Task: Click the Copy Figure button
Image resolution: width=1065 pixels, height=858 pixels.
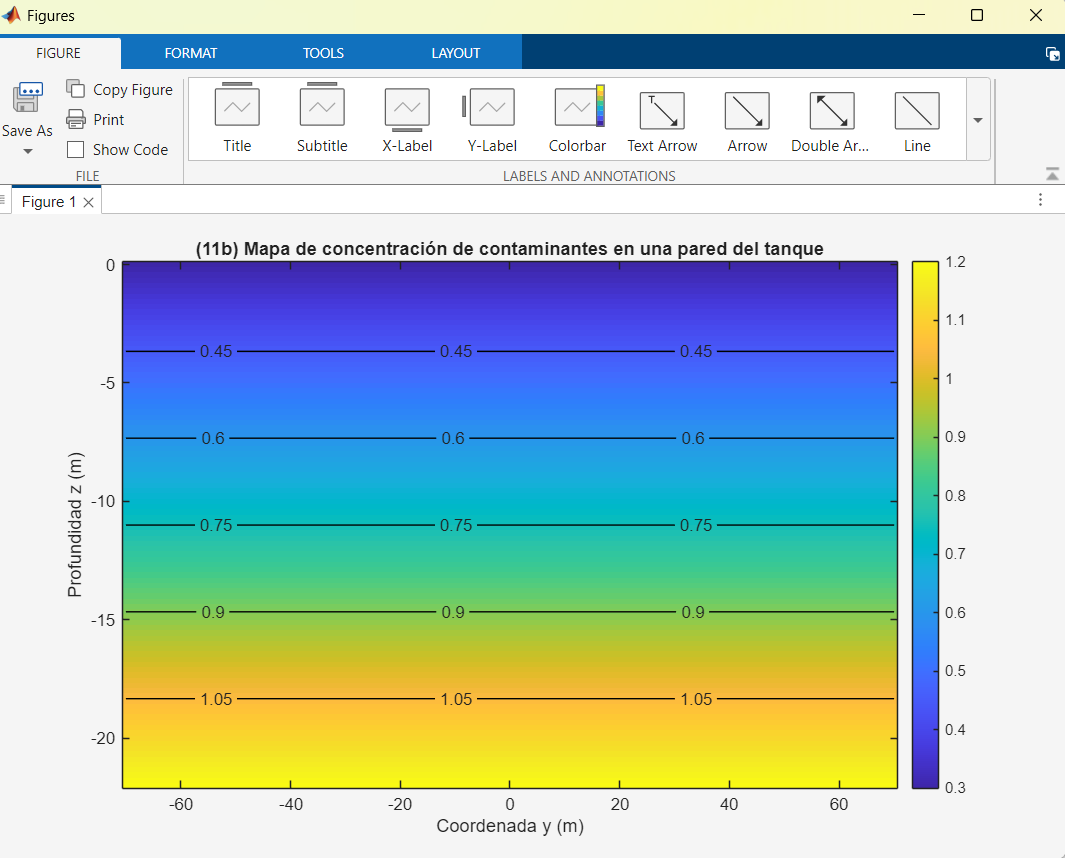Action: pyautogui.click(x=120, y=90)
